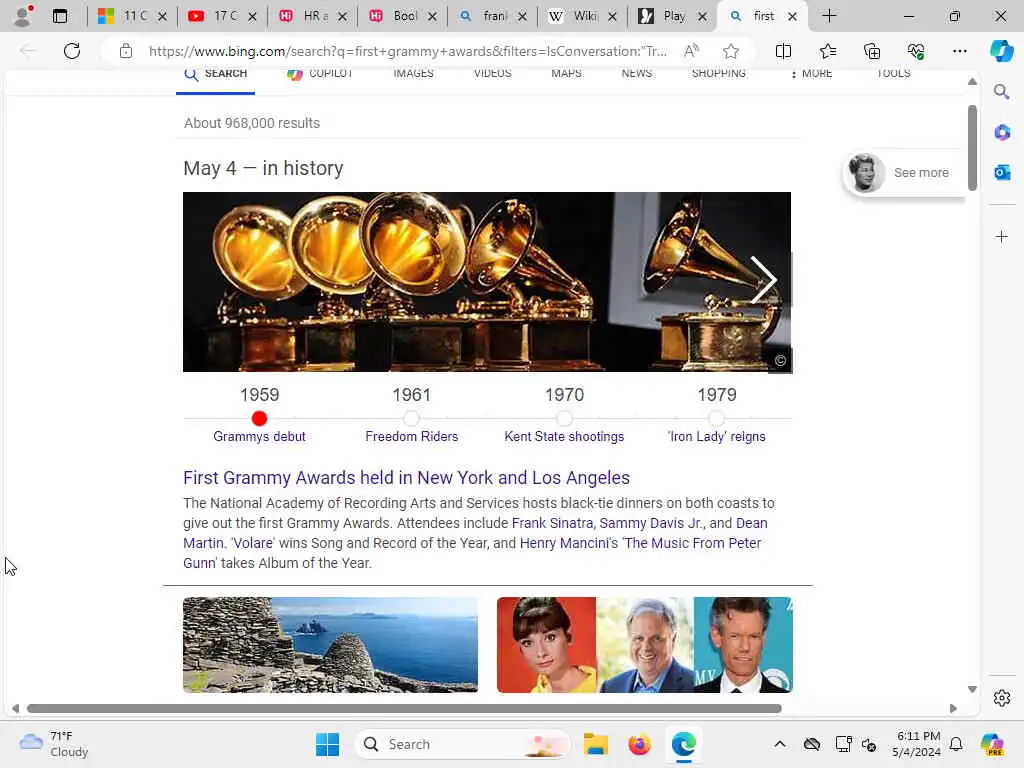Open Settings and more ellipsis menu
Screen dimensions: 1024x768
(x=959, y=51)
